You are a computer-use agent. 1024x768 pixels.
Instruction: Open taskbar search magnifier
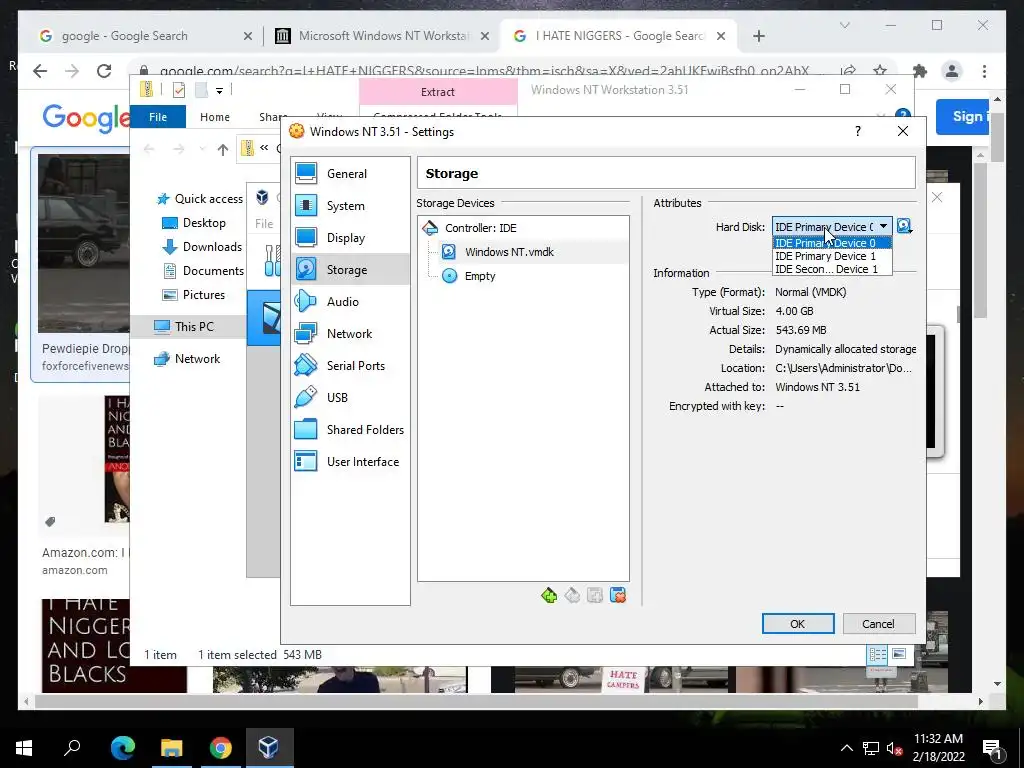(72, 748)
